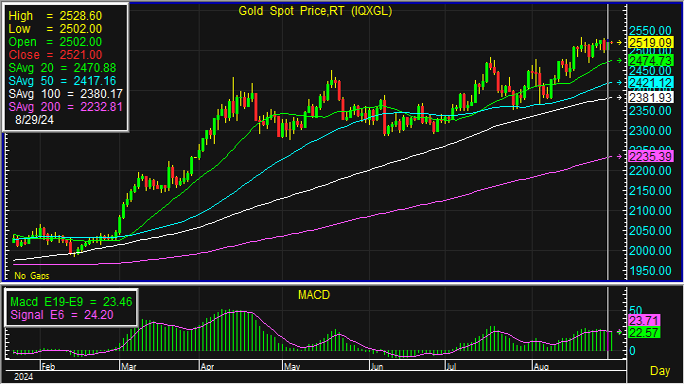Click the Mar label on the time axis
The height and width of the screenshot is (385, 685).
[128, 367]
